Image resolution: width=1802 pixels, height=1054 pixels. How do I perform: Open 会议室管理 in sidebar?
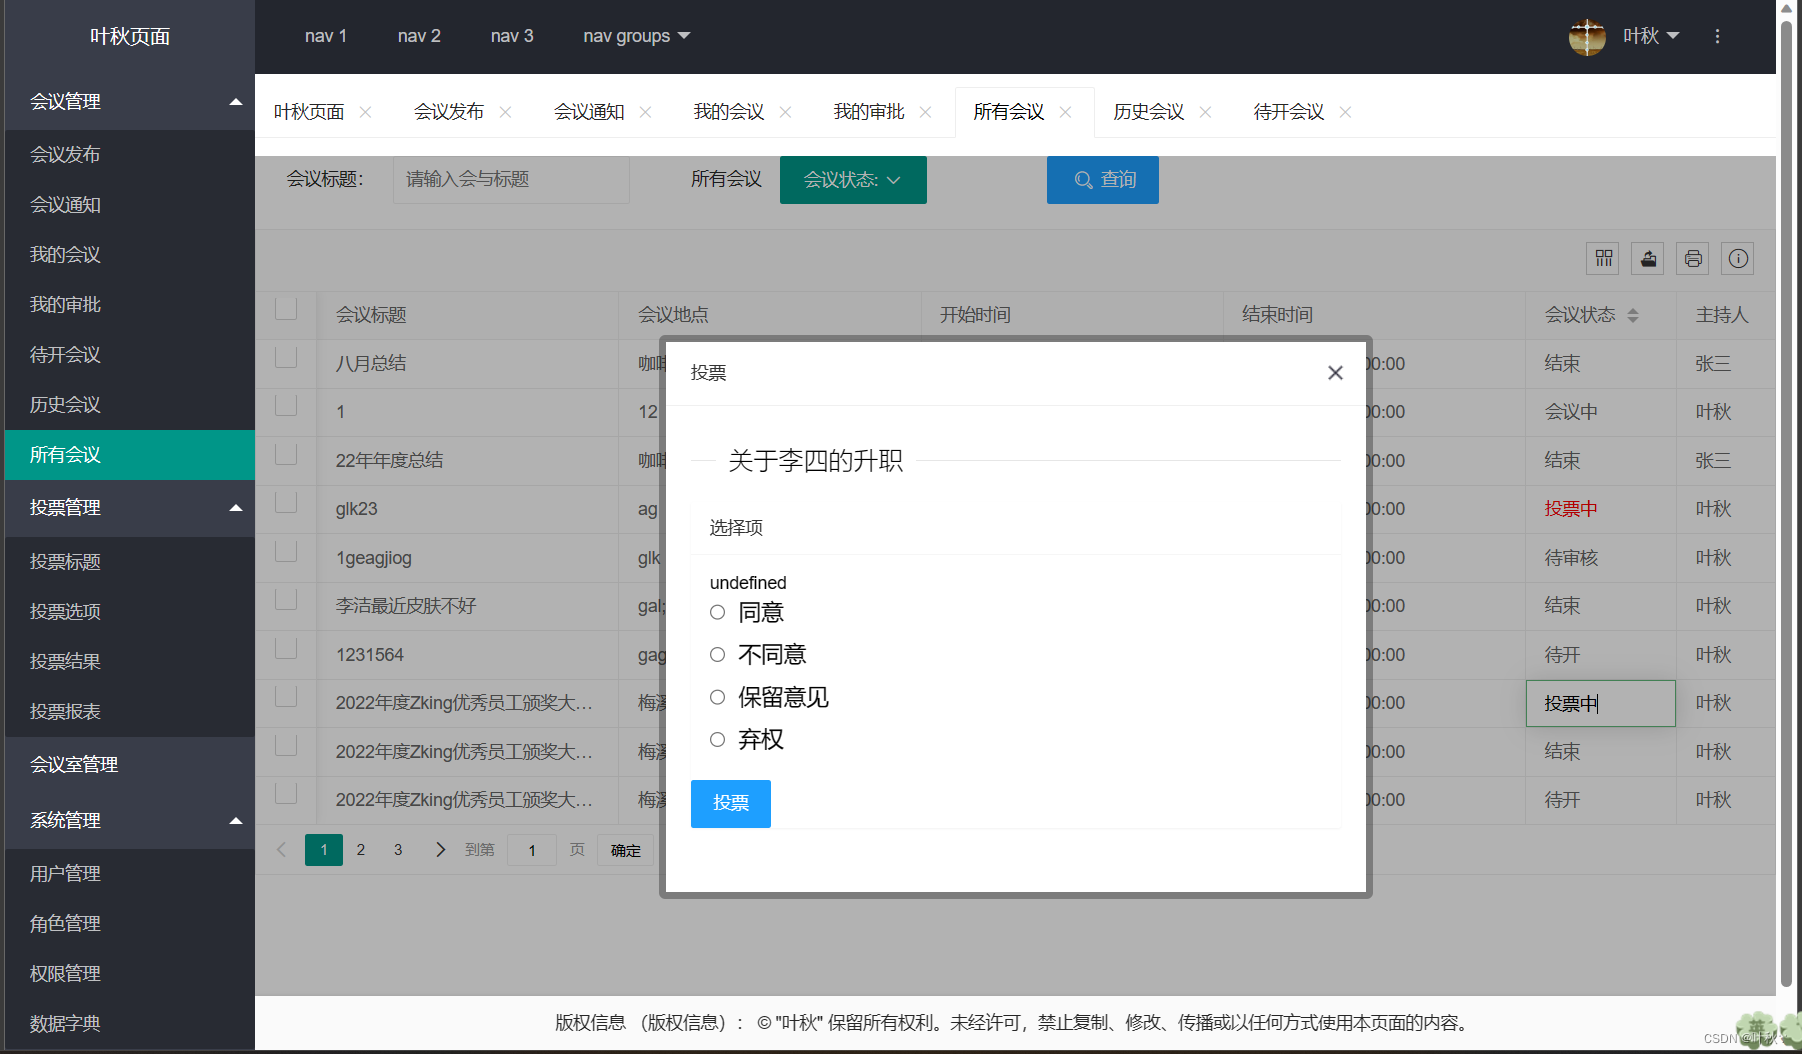tap(130, 765)
